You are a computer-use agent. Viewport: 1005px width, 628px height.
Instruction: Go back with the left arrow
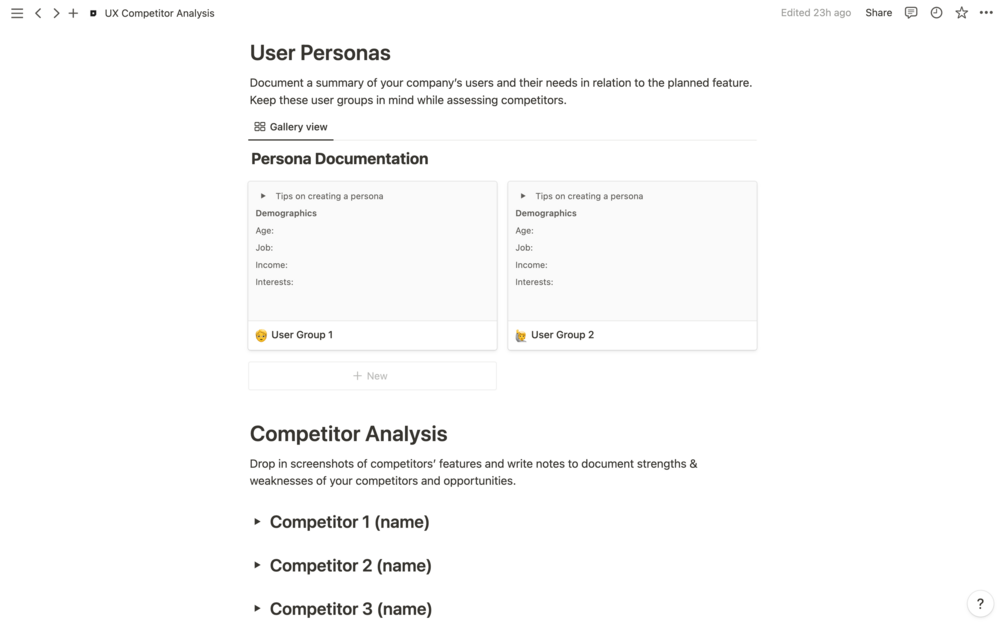pos(38,13)
